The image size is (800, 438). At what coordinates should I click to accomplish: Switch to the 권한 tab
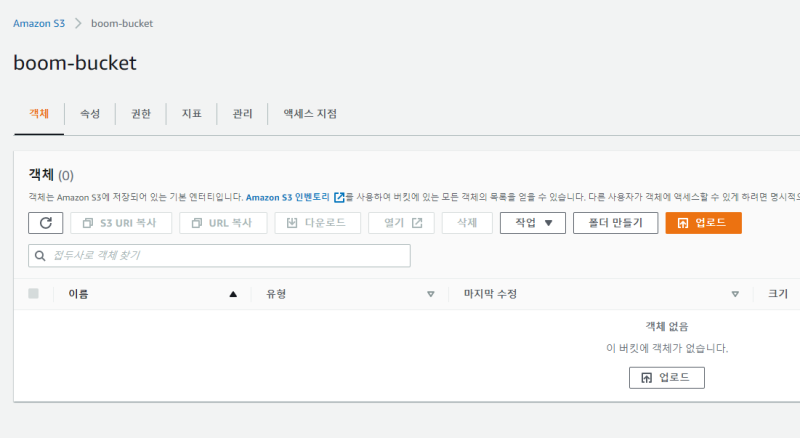tap(141, 113)
